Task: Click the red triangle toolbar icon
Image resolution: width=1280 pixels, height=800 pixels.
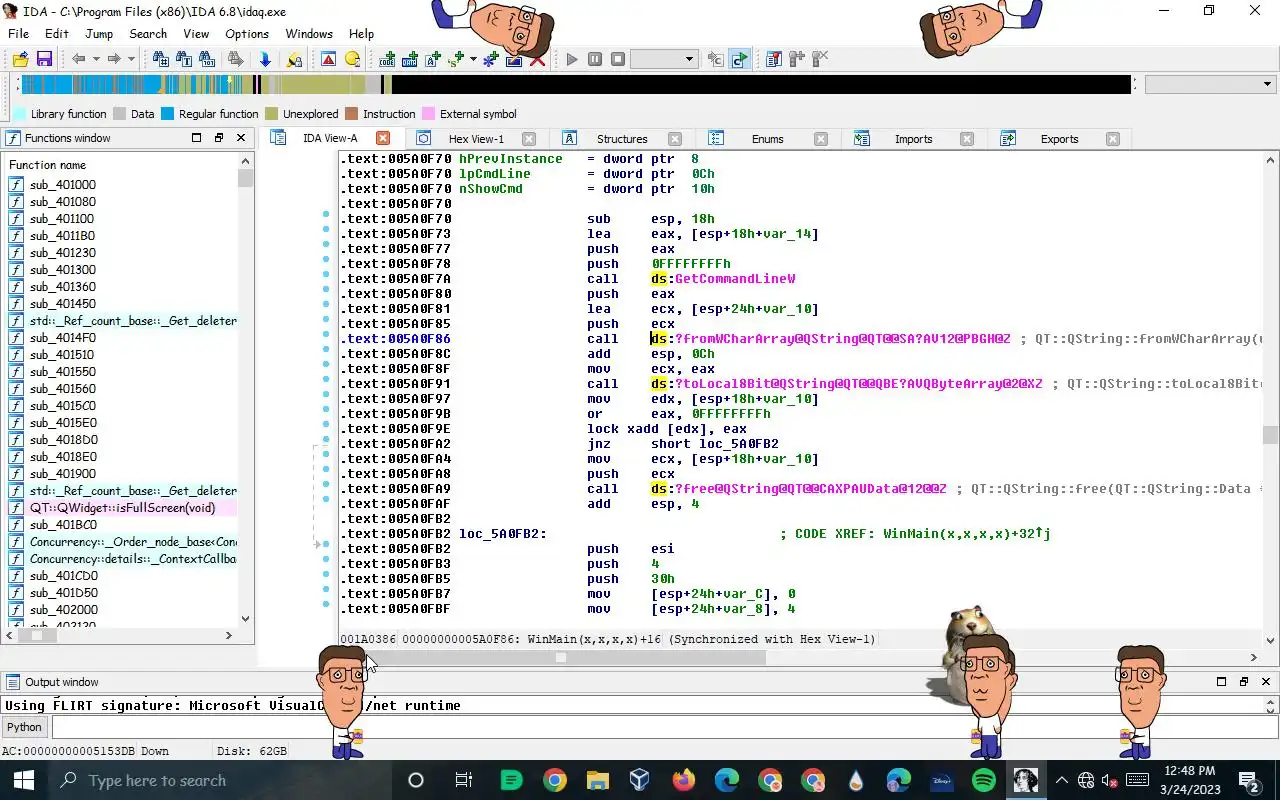Action: coord(328,59)
